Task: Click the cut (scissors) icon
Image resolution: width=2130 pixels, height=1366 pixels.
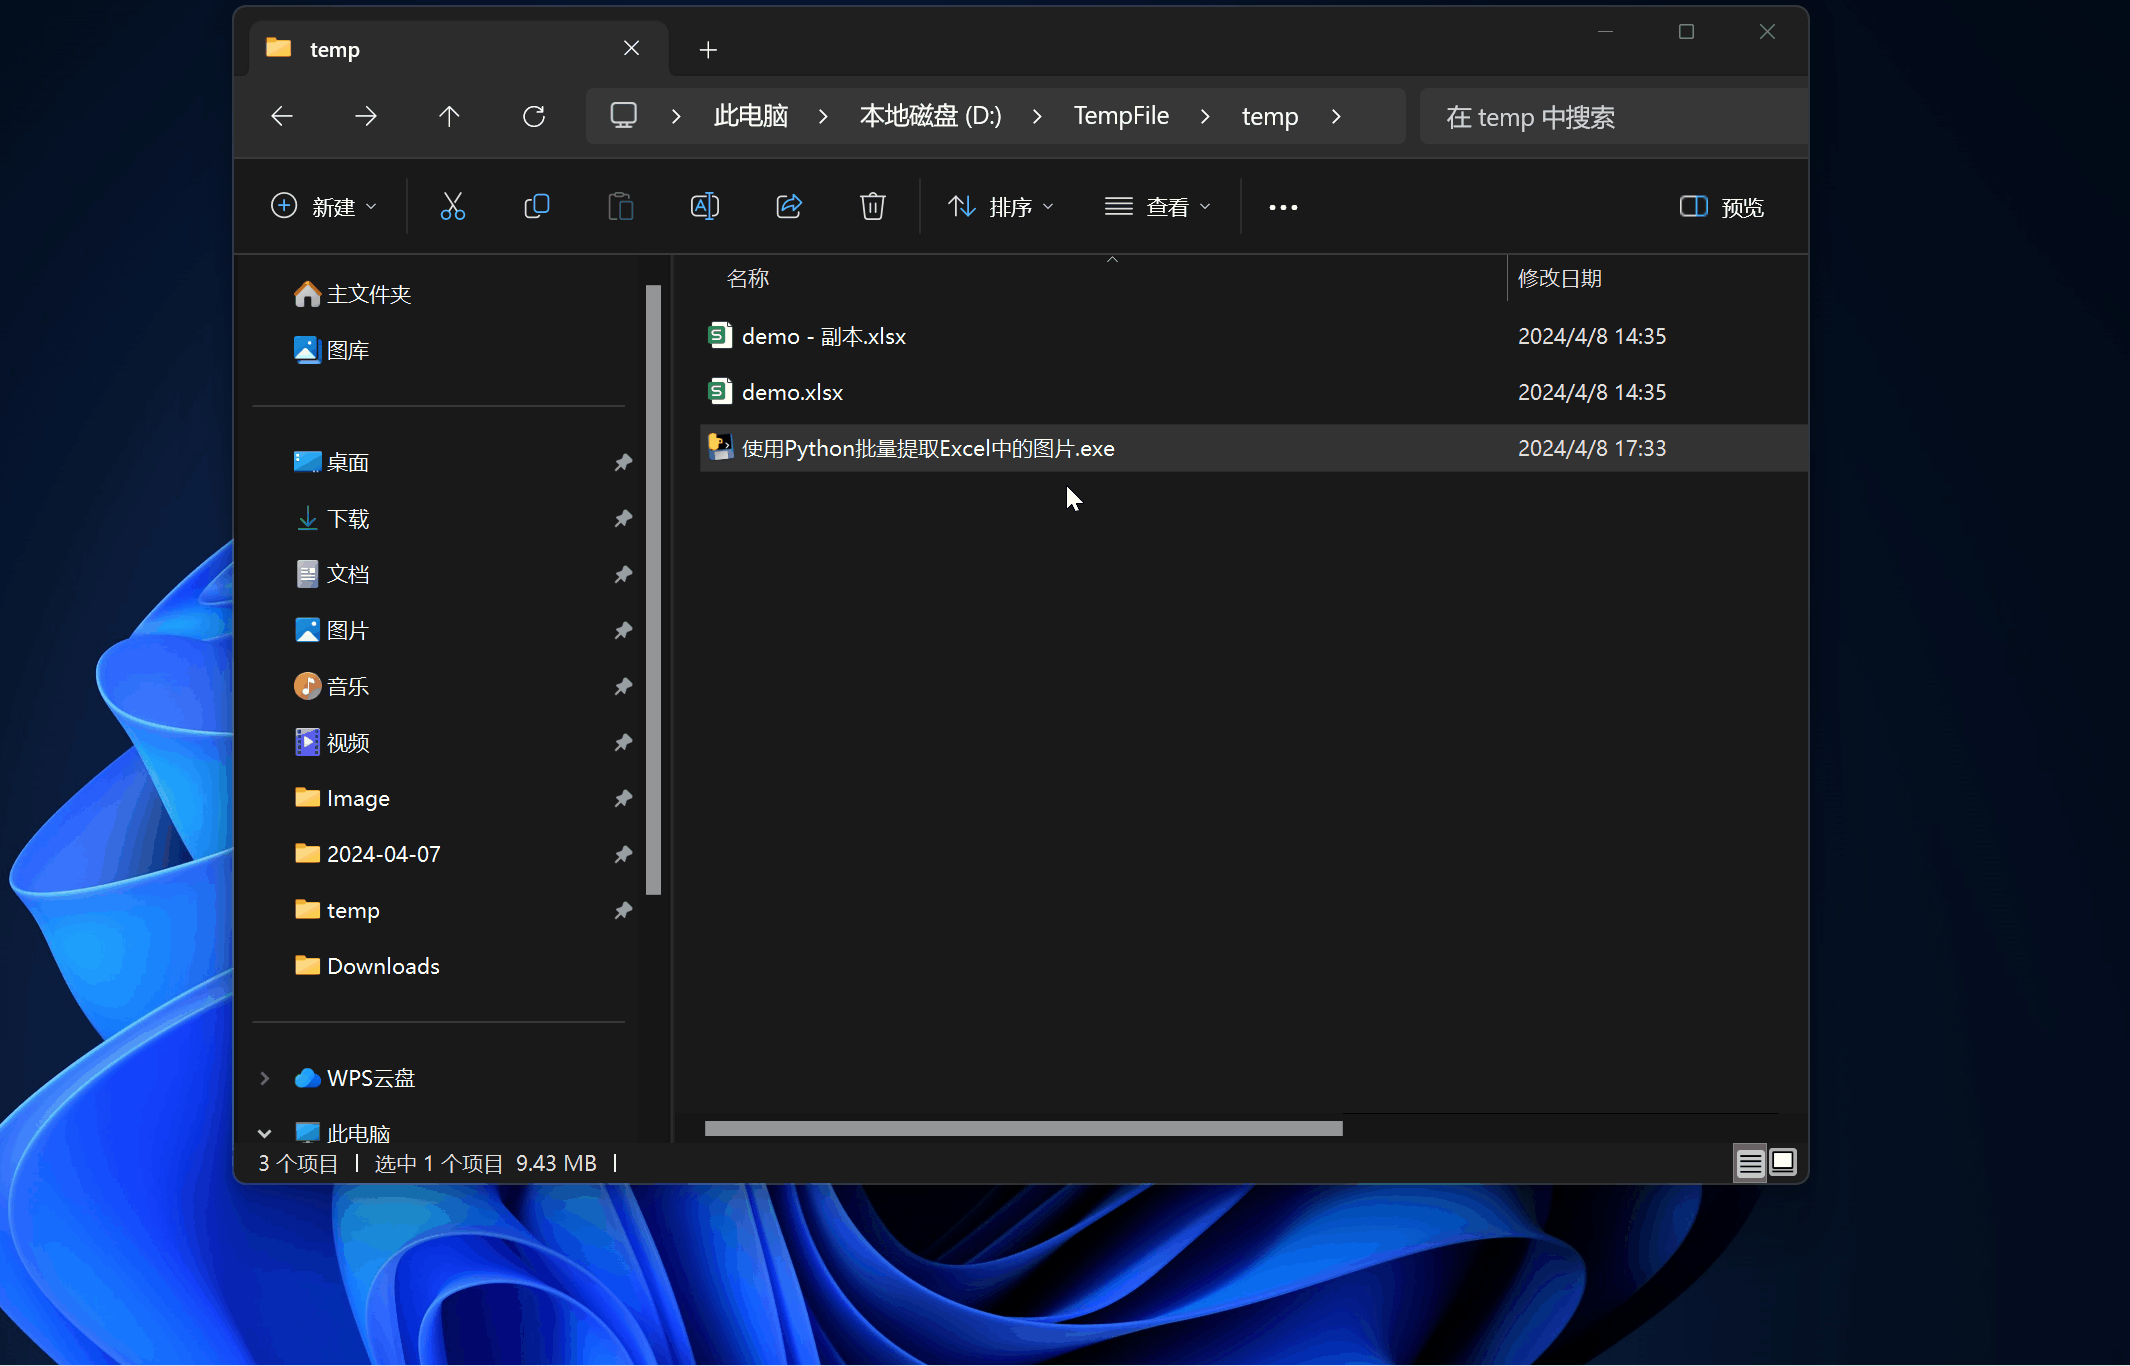Action: click(x=452, y=206)
